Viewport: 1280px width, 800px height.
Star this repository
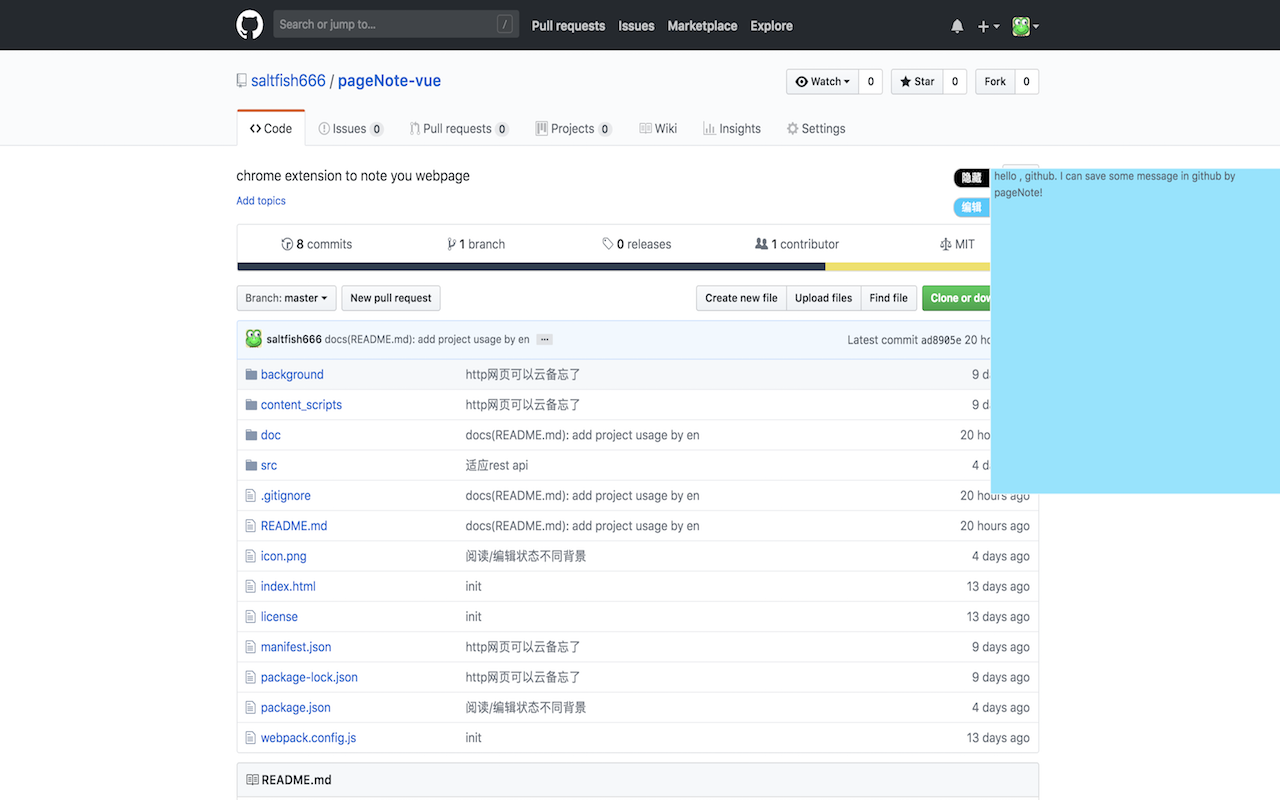click(x=916, y=82)
